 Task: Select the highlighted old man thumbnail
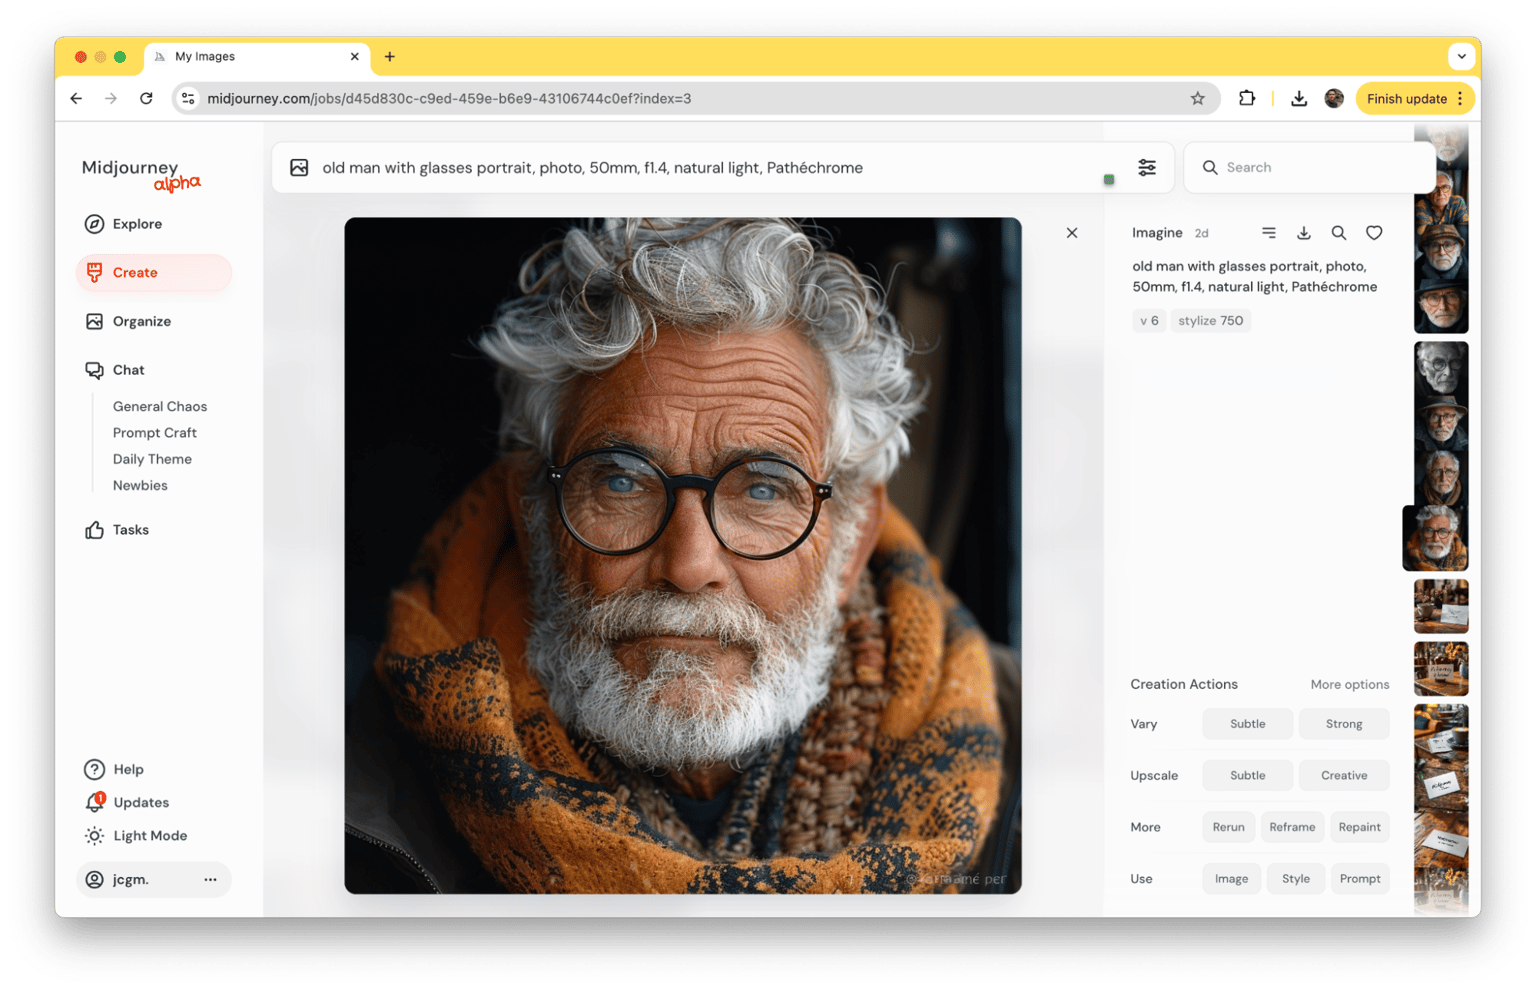(x=1435, y=538)
